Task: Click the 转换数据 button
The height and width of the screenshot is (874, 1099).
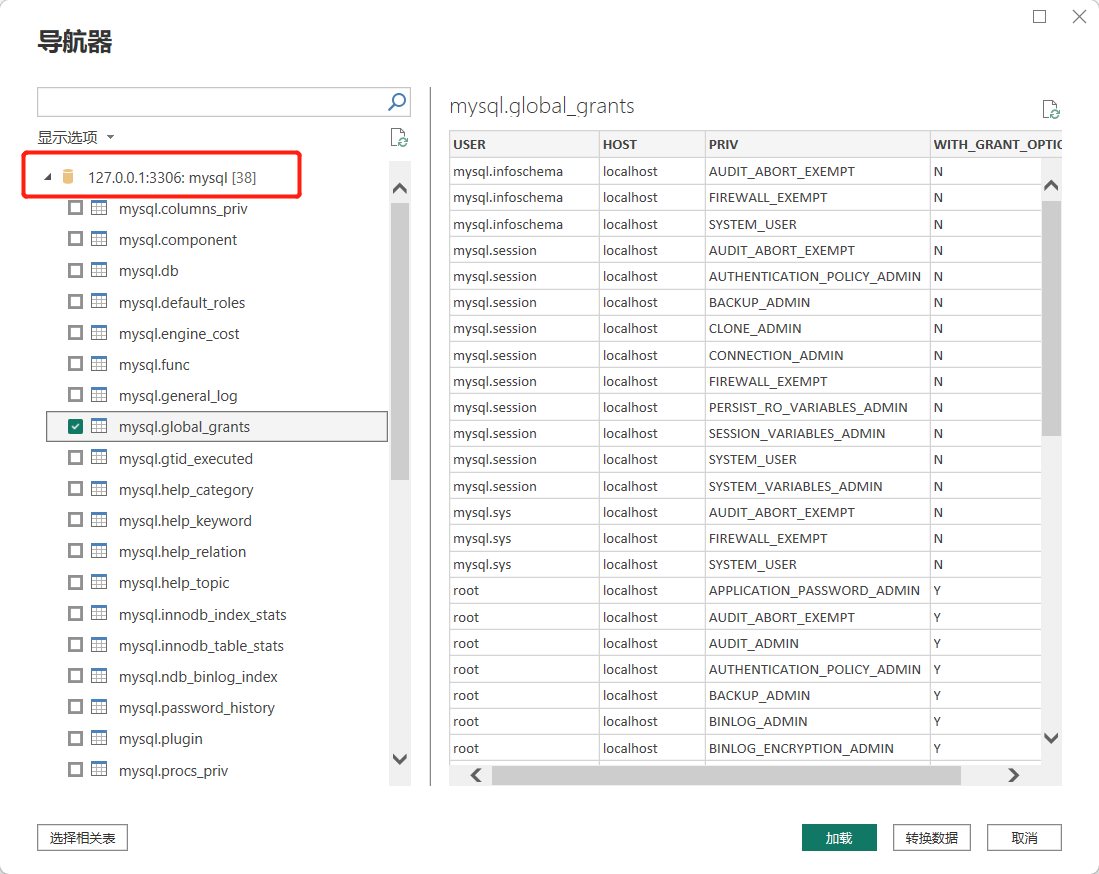Action: click(x=931, y=837)
